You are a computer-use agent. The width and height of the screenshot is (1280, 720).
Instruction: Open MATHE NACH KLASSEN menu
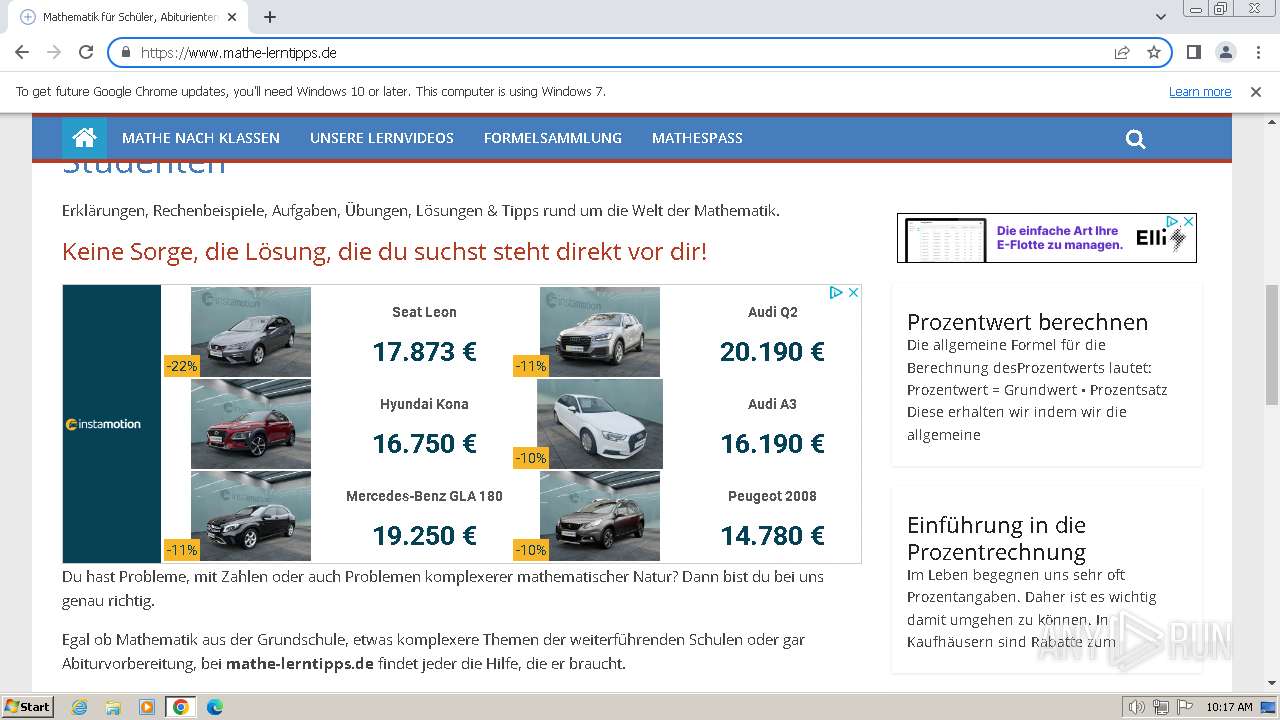[201, 138]
